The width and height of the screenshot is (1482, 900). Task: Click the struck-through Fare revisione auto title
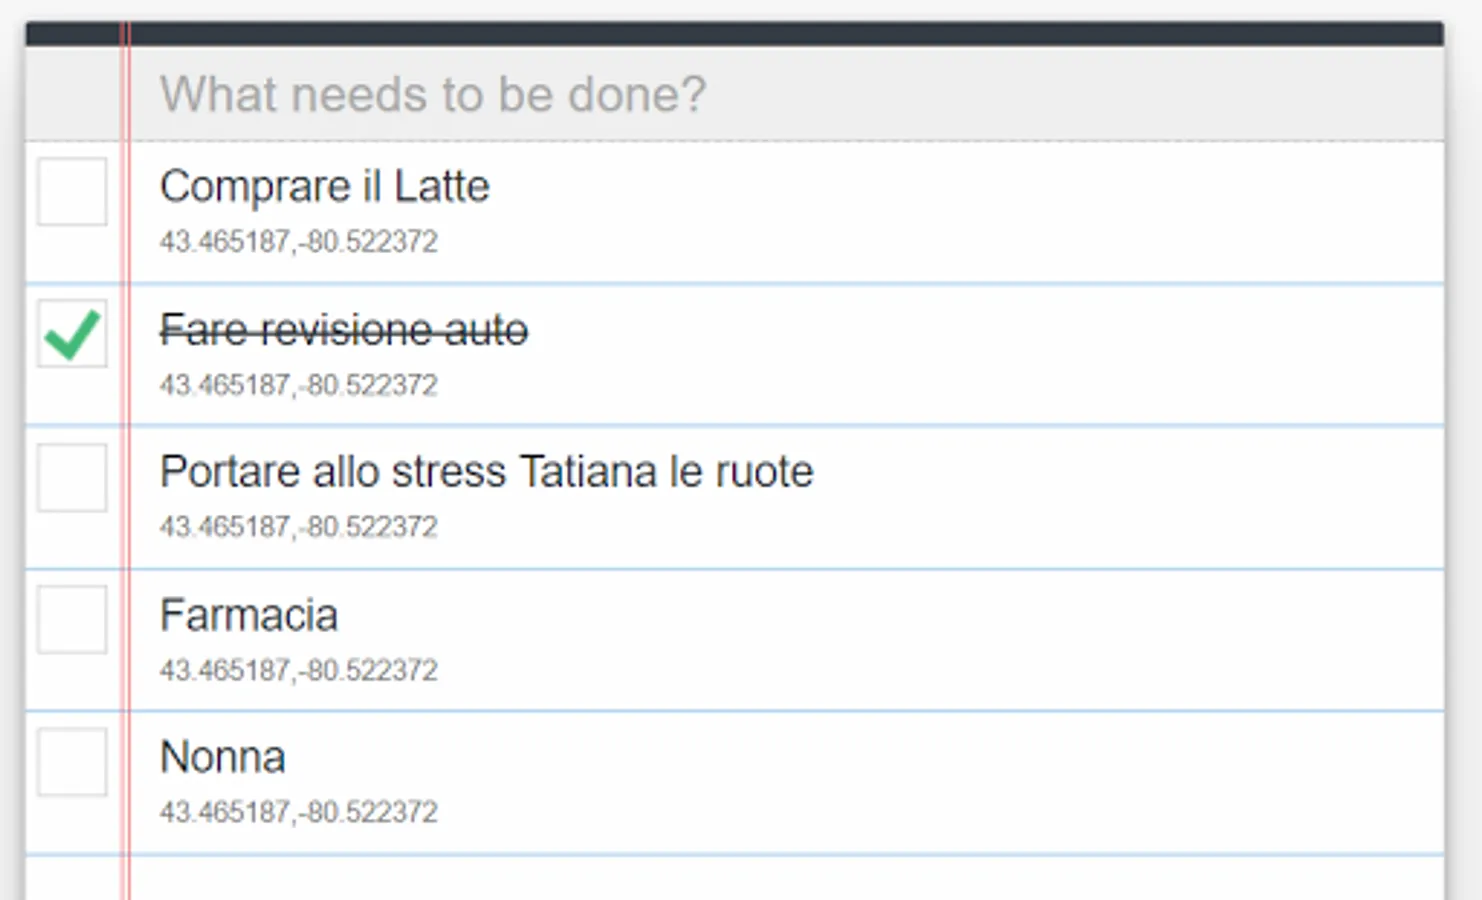(343, 330)
